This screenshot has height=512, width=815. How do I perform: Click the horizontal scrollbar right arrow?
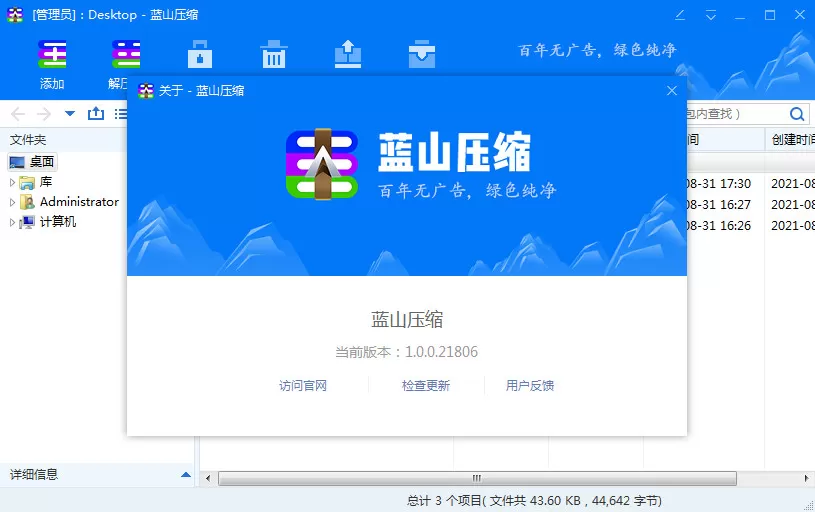click(806, 478)
